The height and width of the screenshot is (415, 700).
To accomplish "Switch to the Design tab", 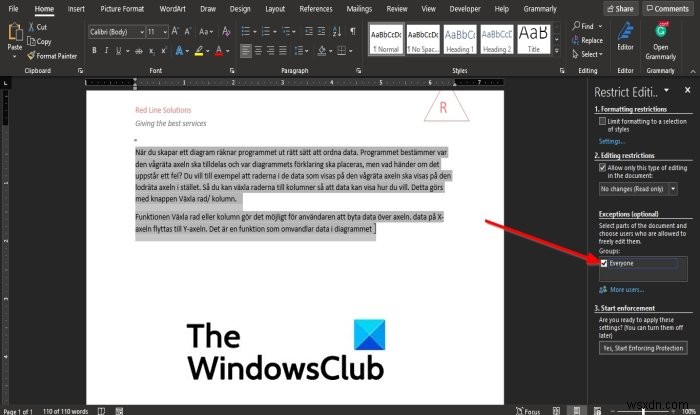I will coord(240,8).
